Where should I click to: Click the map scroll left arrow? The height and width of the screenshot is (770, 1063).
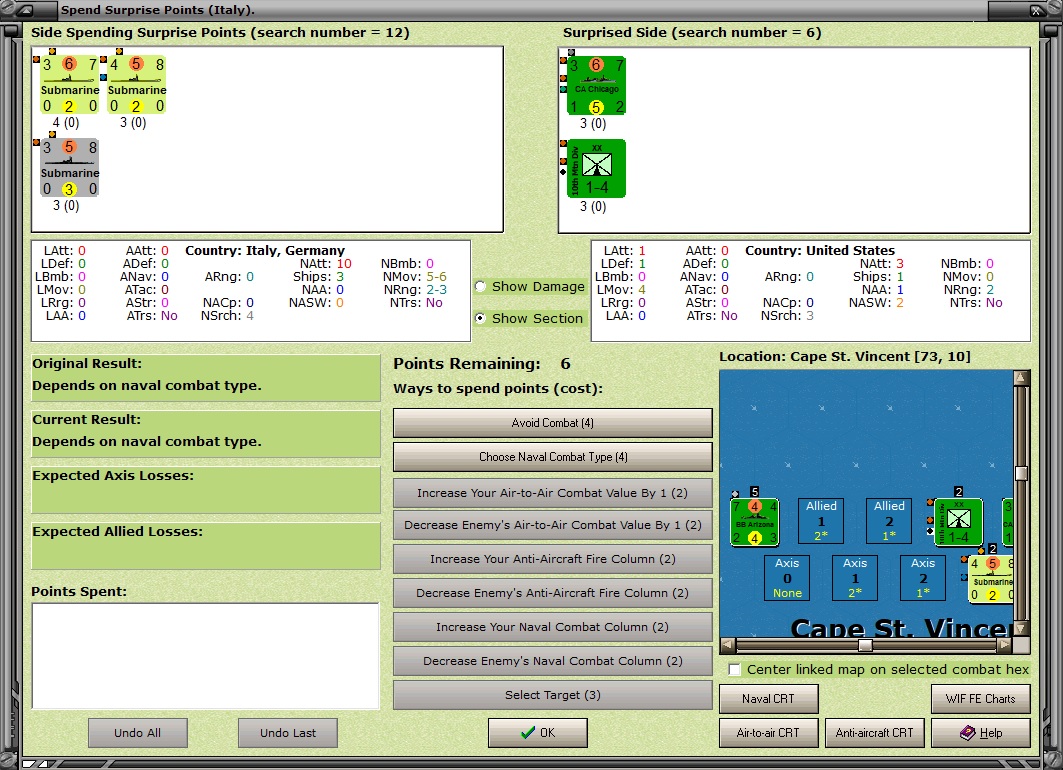coord(727,645)
